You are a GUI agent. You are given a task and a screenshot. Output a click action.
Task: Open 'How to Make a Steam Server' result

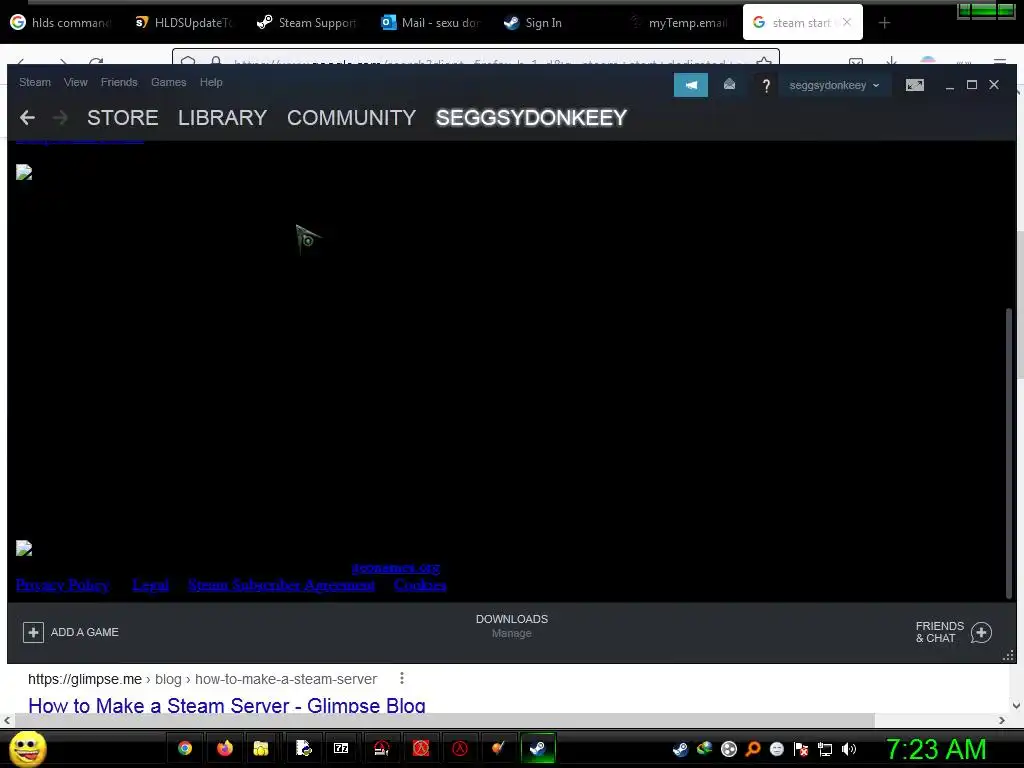227,705
